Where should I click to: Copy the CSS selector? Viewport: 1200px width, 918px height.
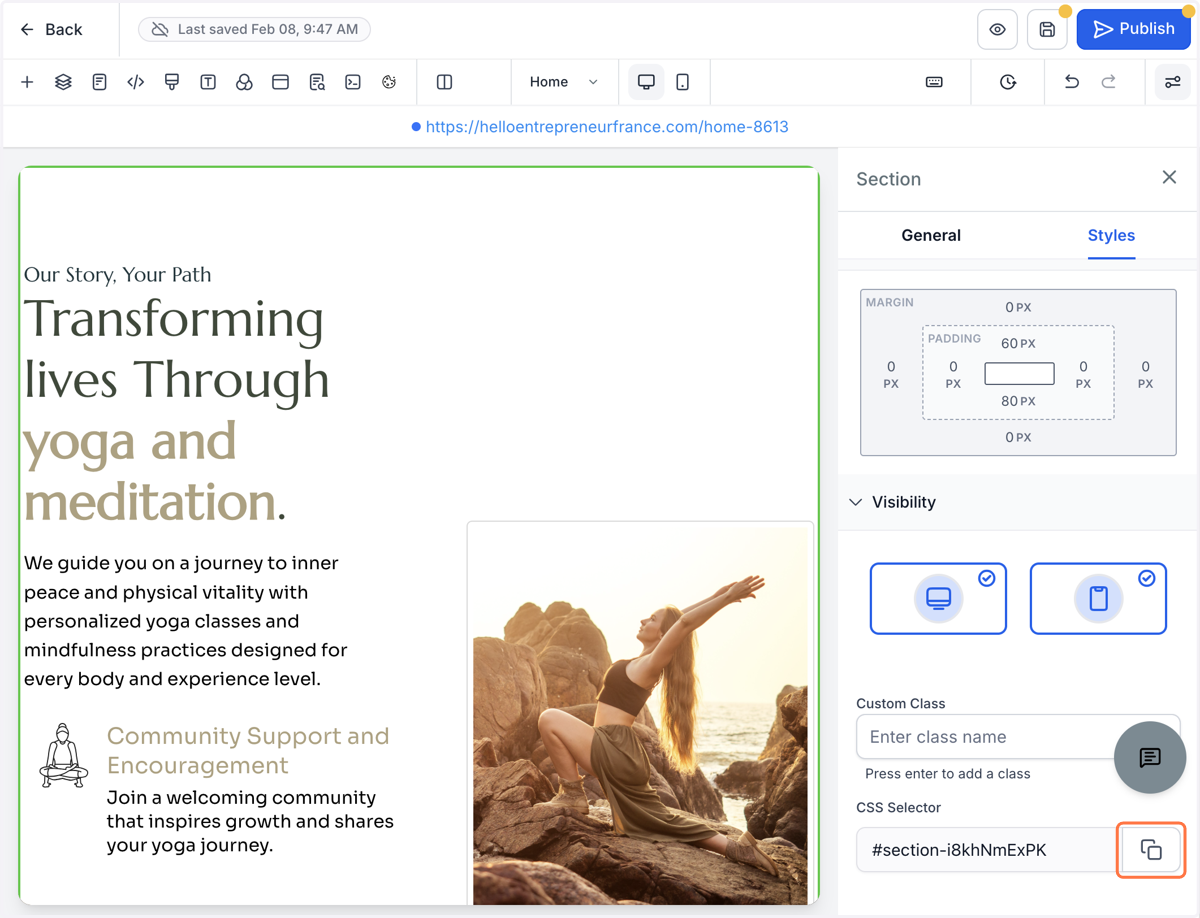pyautogui.click(x=1151, y=850)
